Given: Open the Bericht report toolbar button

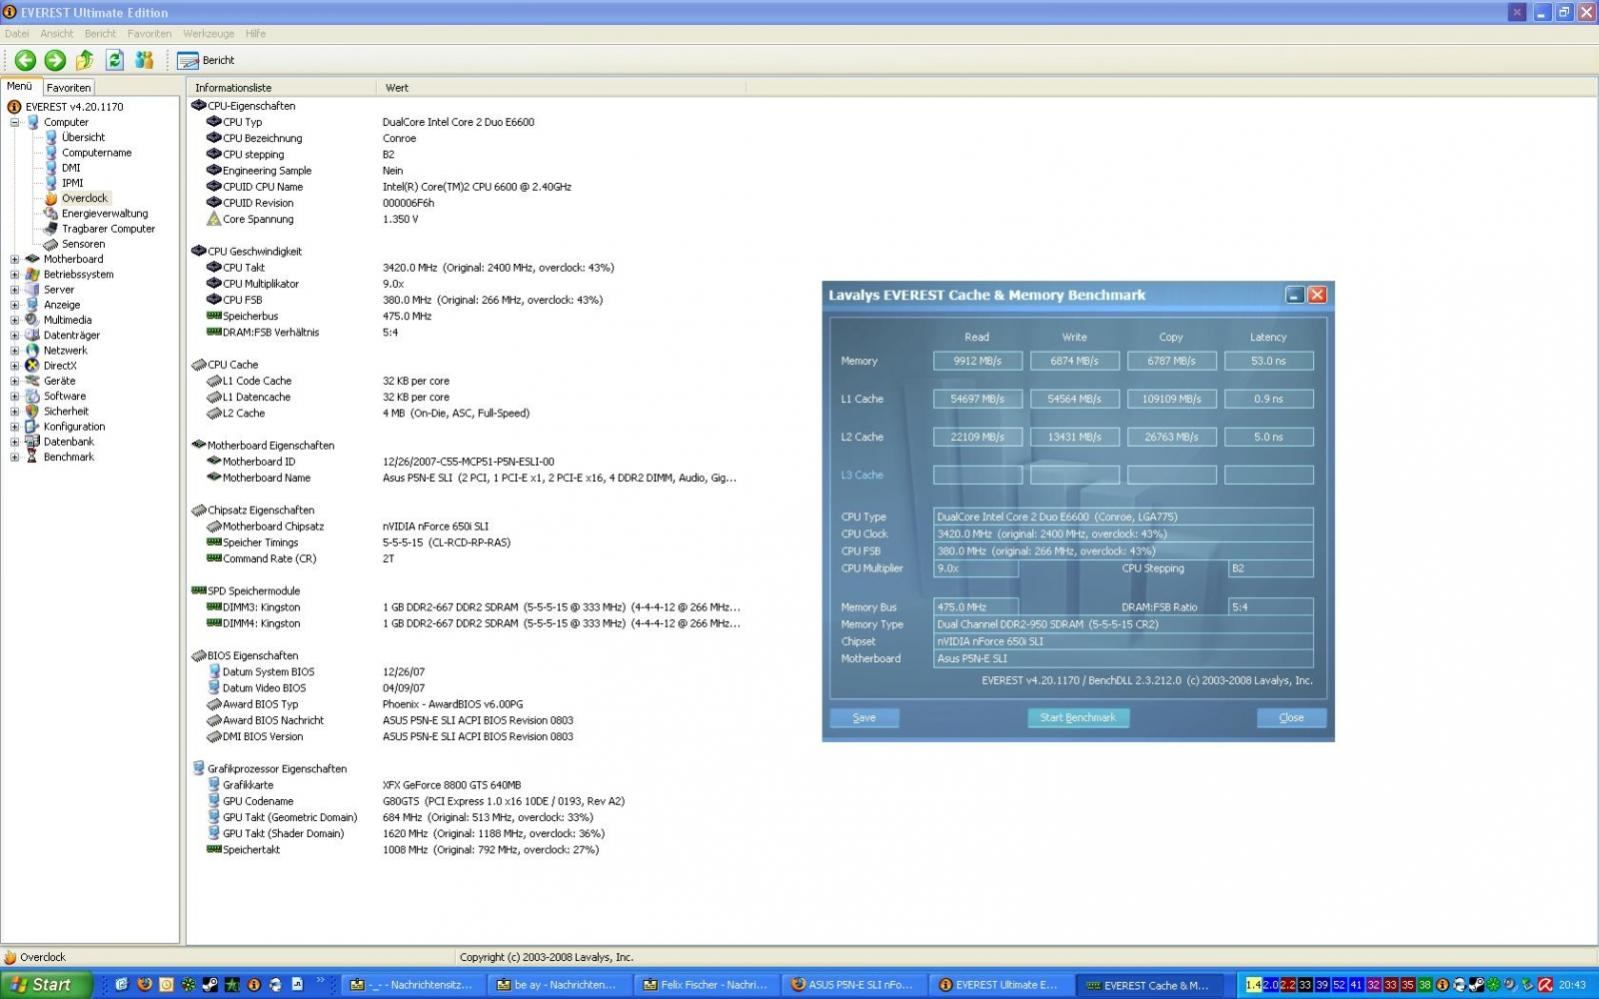Looking at the screenshot, I should click(x=206, y=60).
